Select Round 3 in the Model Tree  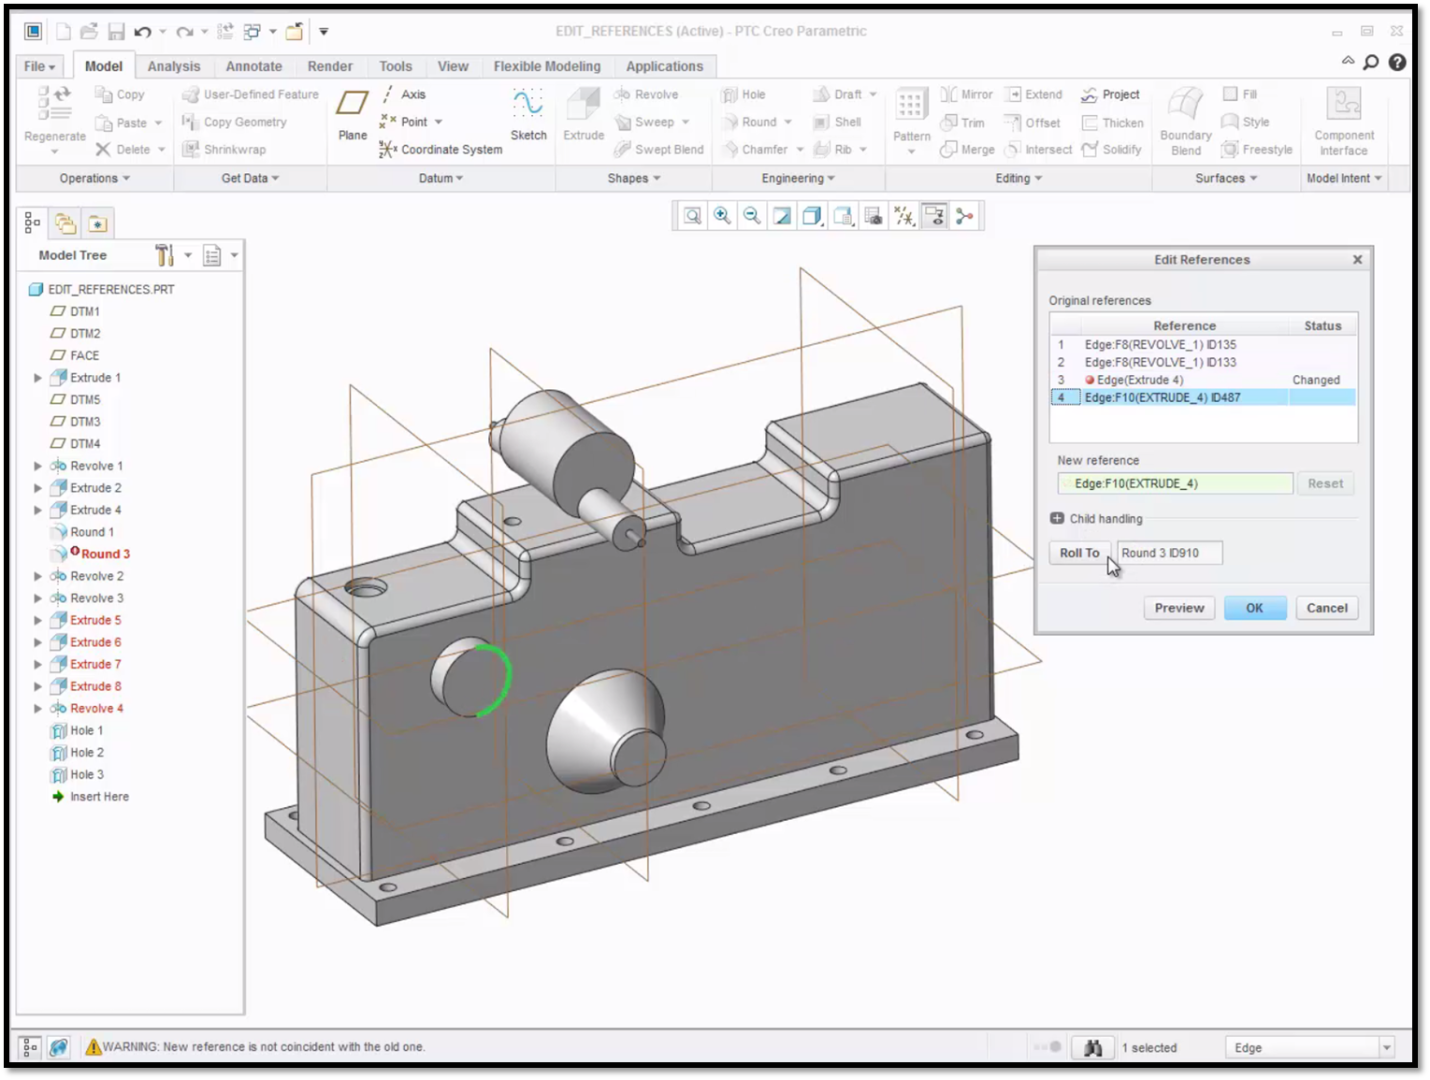point(105,554)
